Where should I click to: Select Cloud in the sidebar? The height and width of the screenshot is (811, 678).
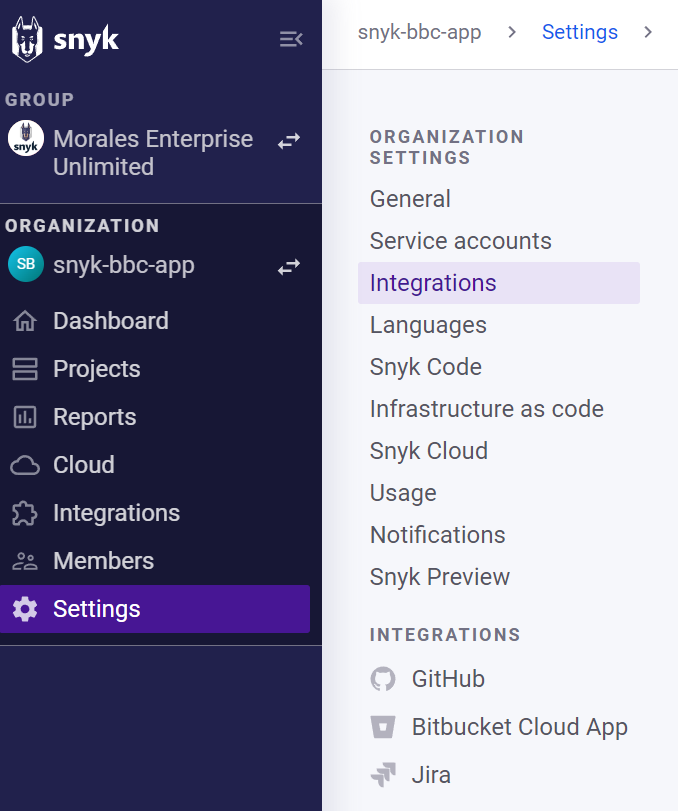point(84,465)
